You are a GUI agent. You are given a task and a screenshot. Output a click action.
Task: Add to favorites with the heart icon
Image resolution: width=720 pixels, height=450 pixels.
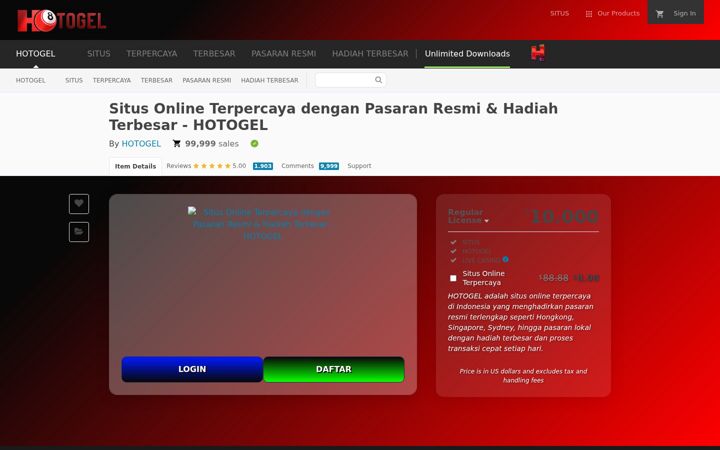coord(79,203)
